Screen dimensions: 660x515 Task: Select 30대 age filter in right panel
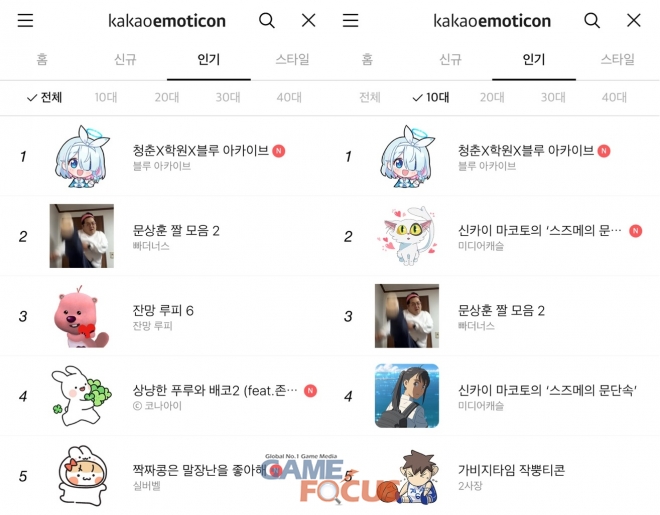coord(553,97)
